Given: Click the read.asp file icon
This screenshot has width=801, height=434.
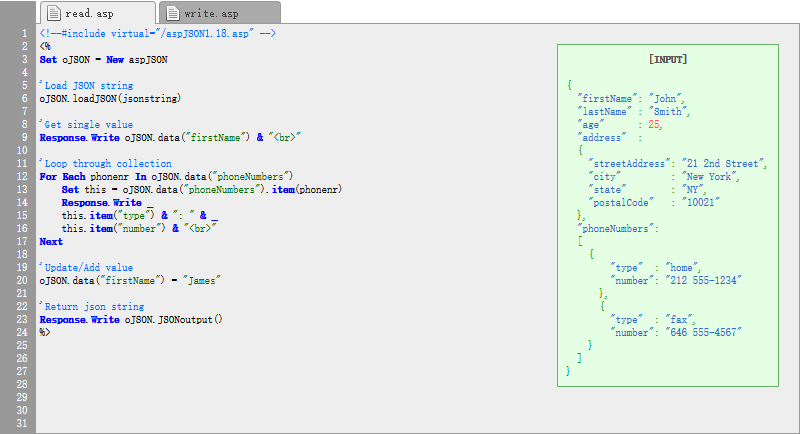Looking at the screenshot, I should tap(54, 13).
